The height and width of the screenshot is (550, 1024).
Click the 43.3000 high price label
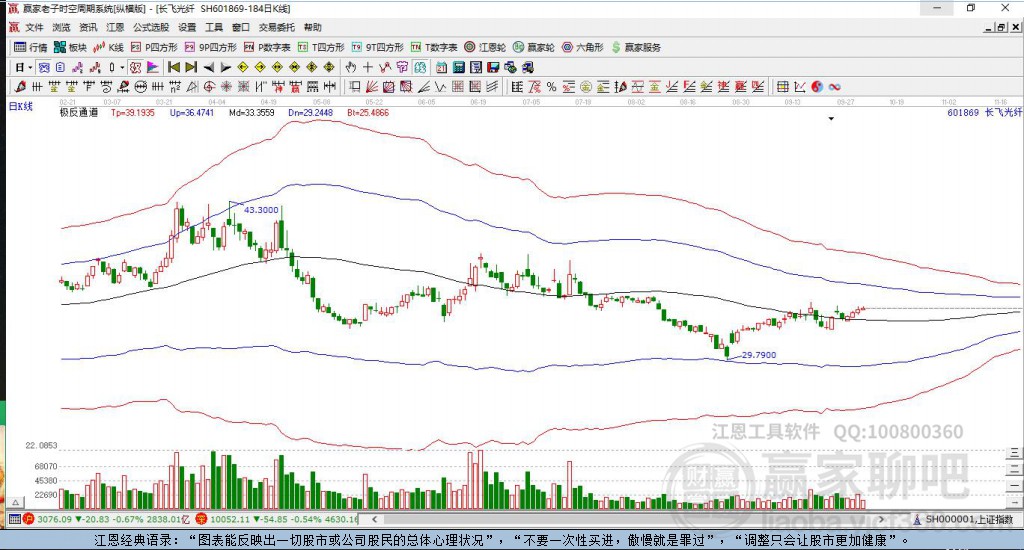coord(261,210)
